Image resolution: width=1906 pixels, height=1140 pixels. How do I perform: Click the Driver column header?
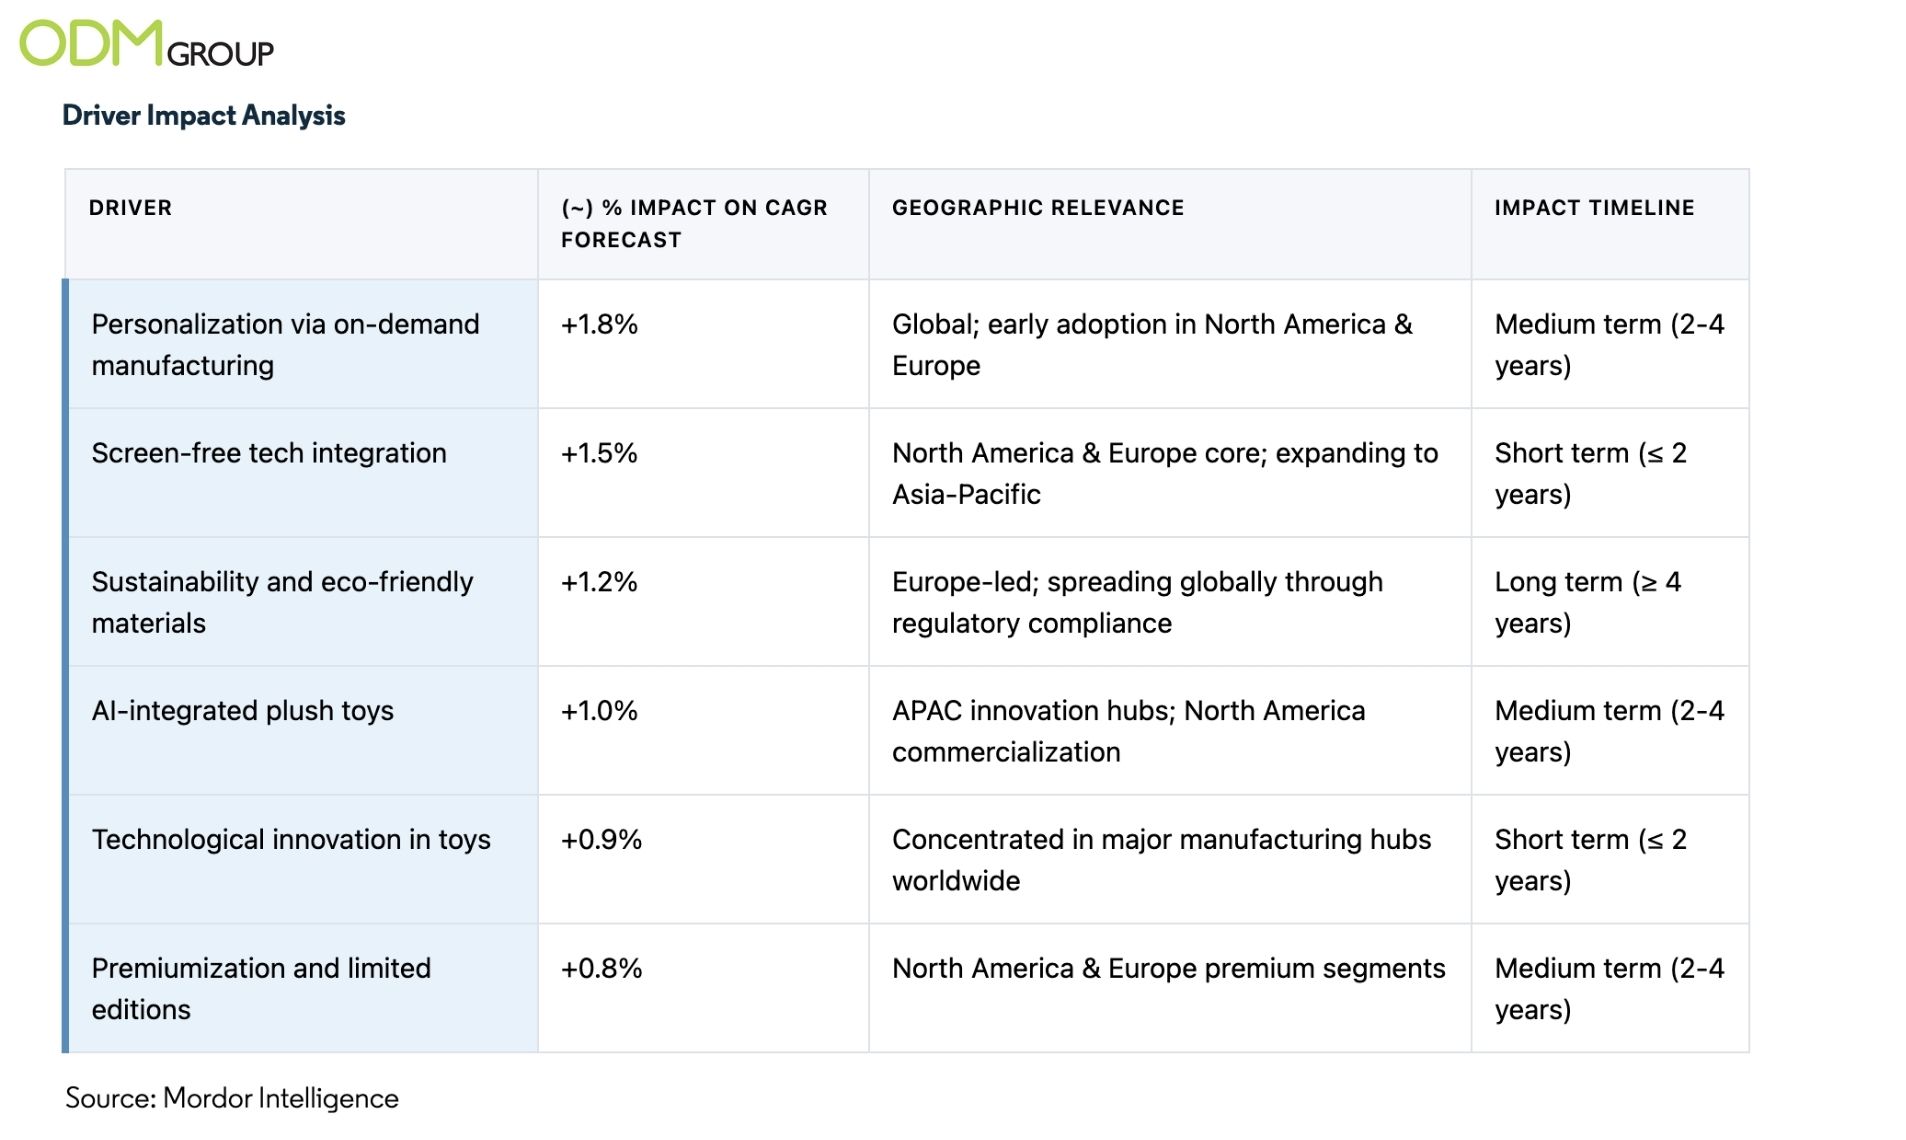[130, 208]
